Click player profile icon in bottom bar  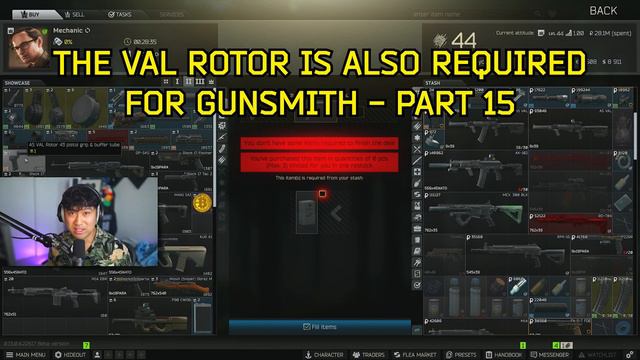point(97,355)
